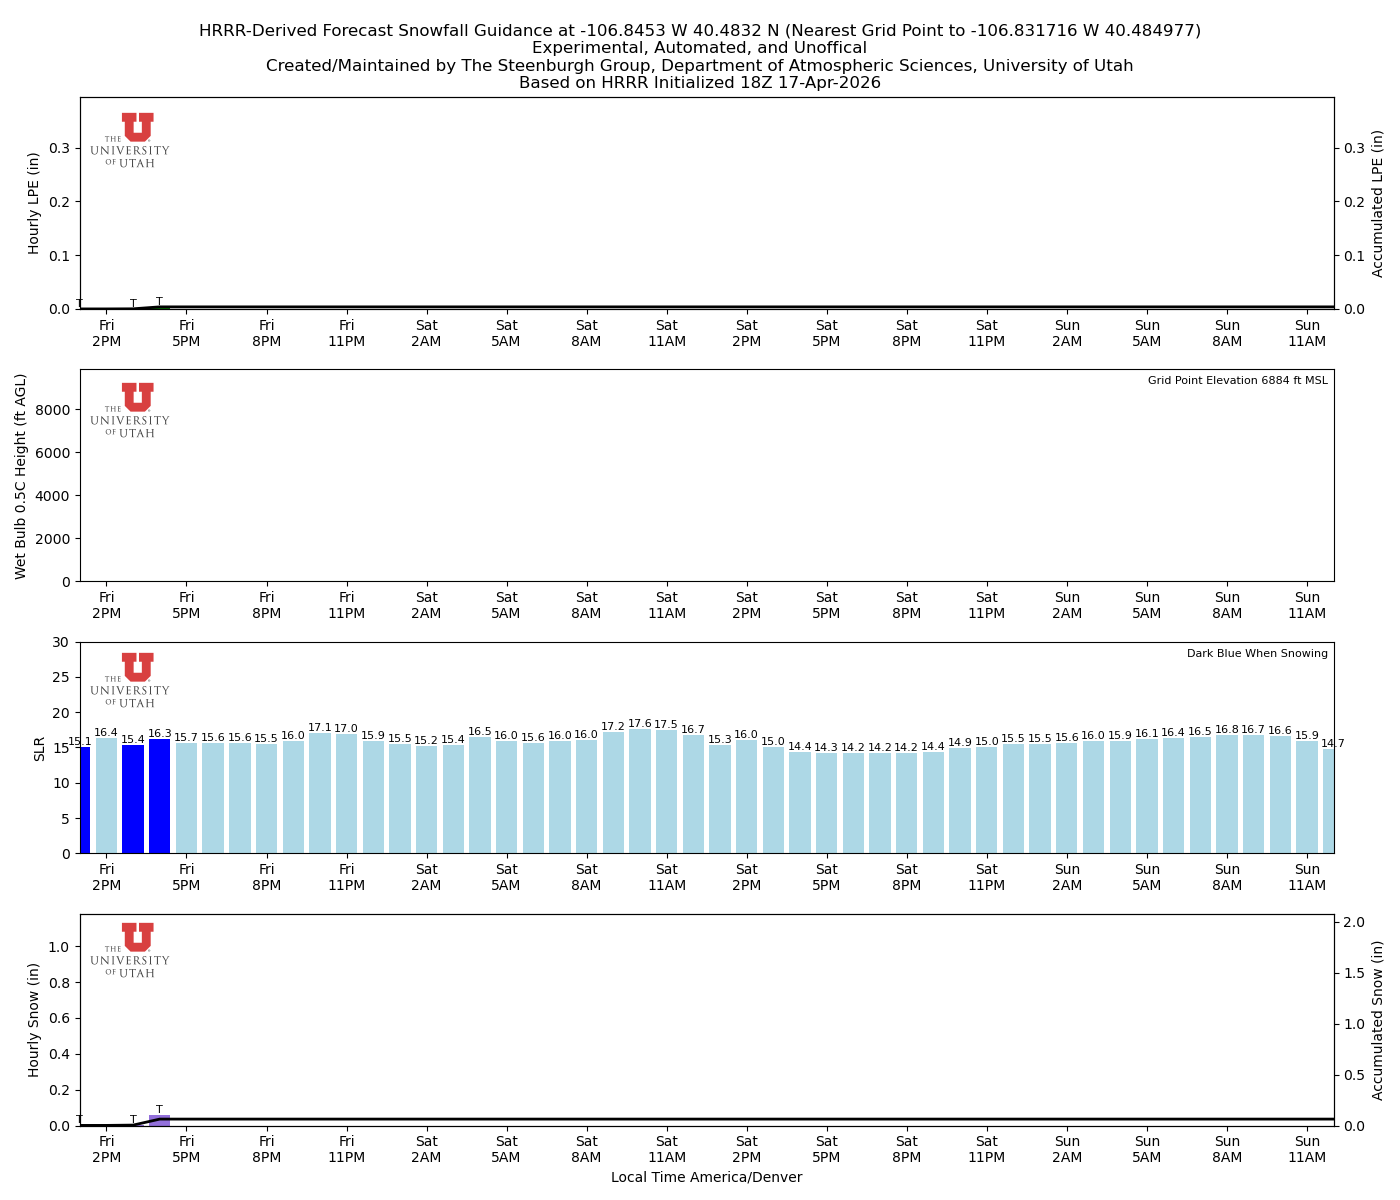Click the 'Local Time America/Denver' axis label
This screenshot has height=1200, width=1400.
point(706,1178)
